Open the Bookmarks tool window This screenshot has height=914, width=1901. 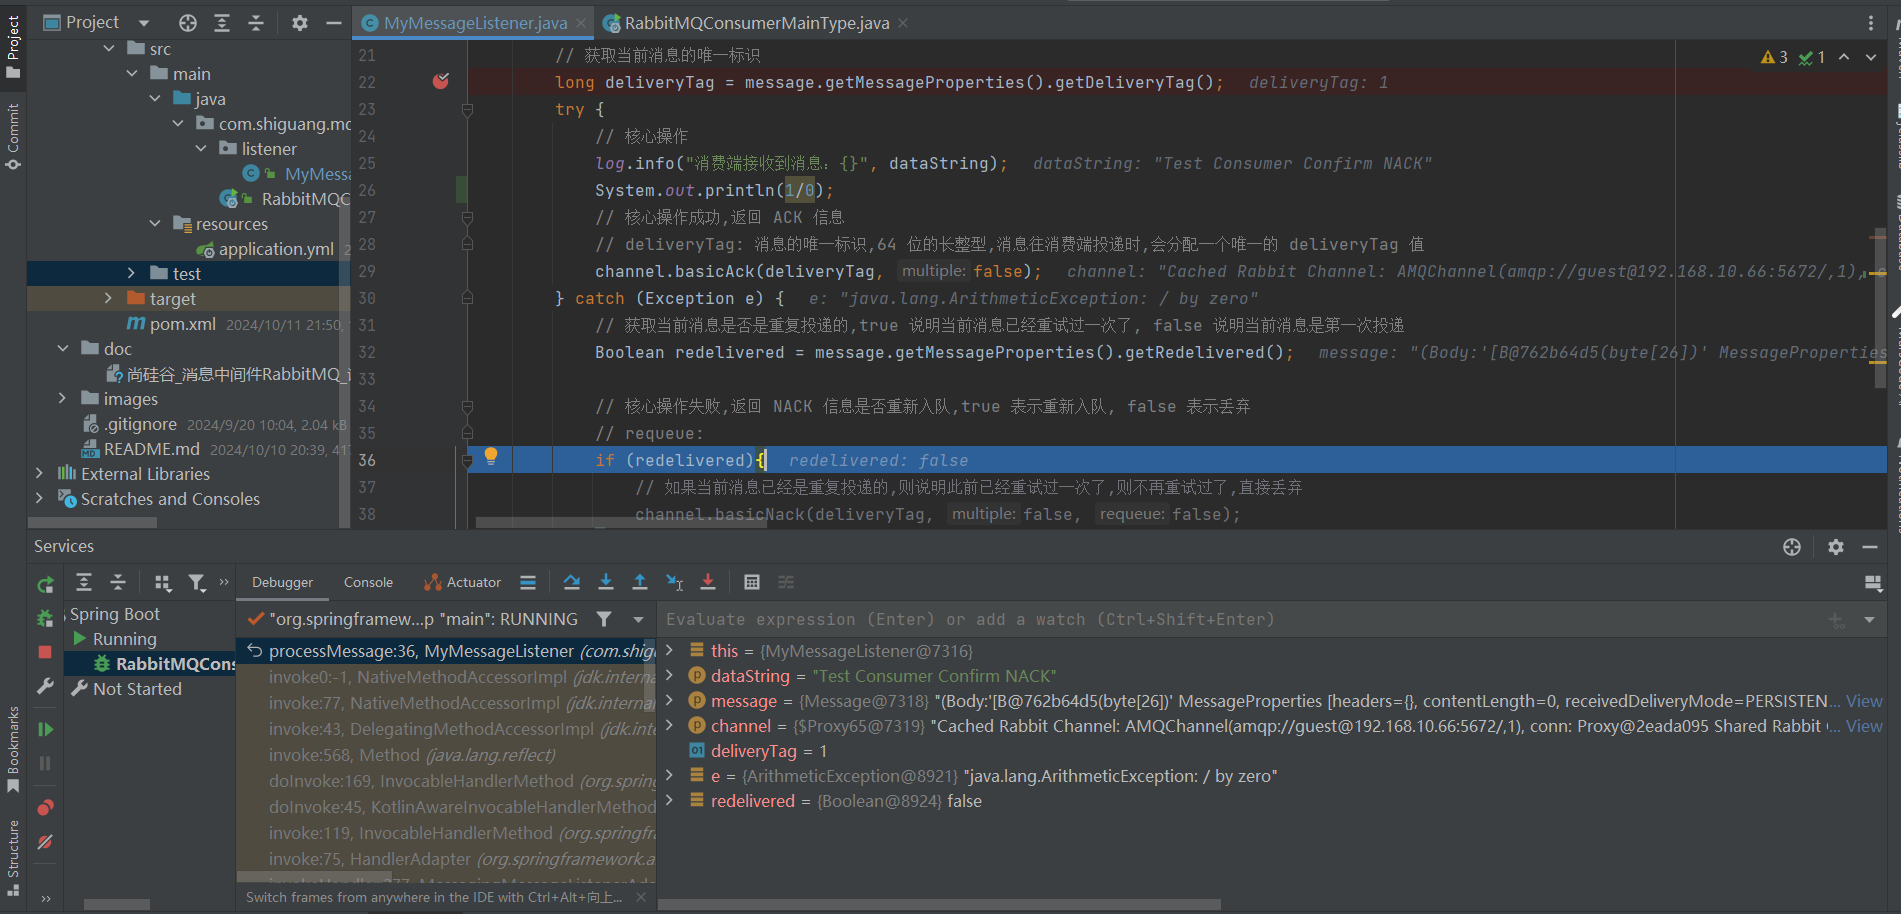click(13, 749)
